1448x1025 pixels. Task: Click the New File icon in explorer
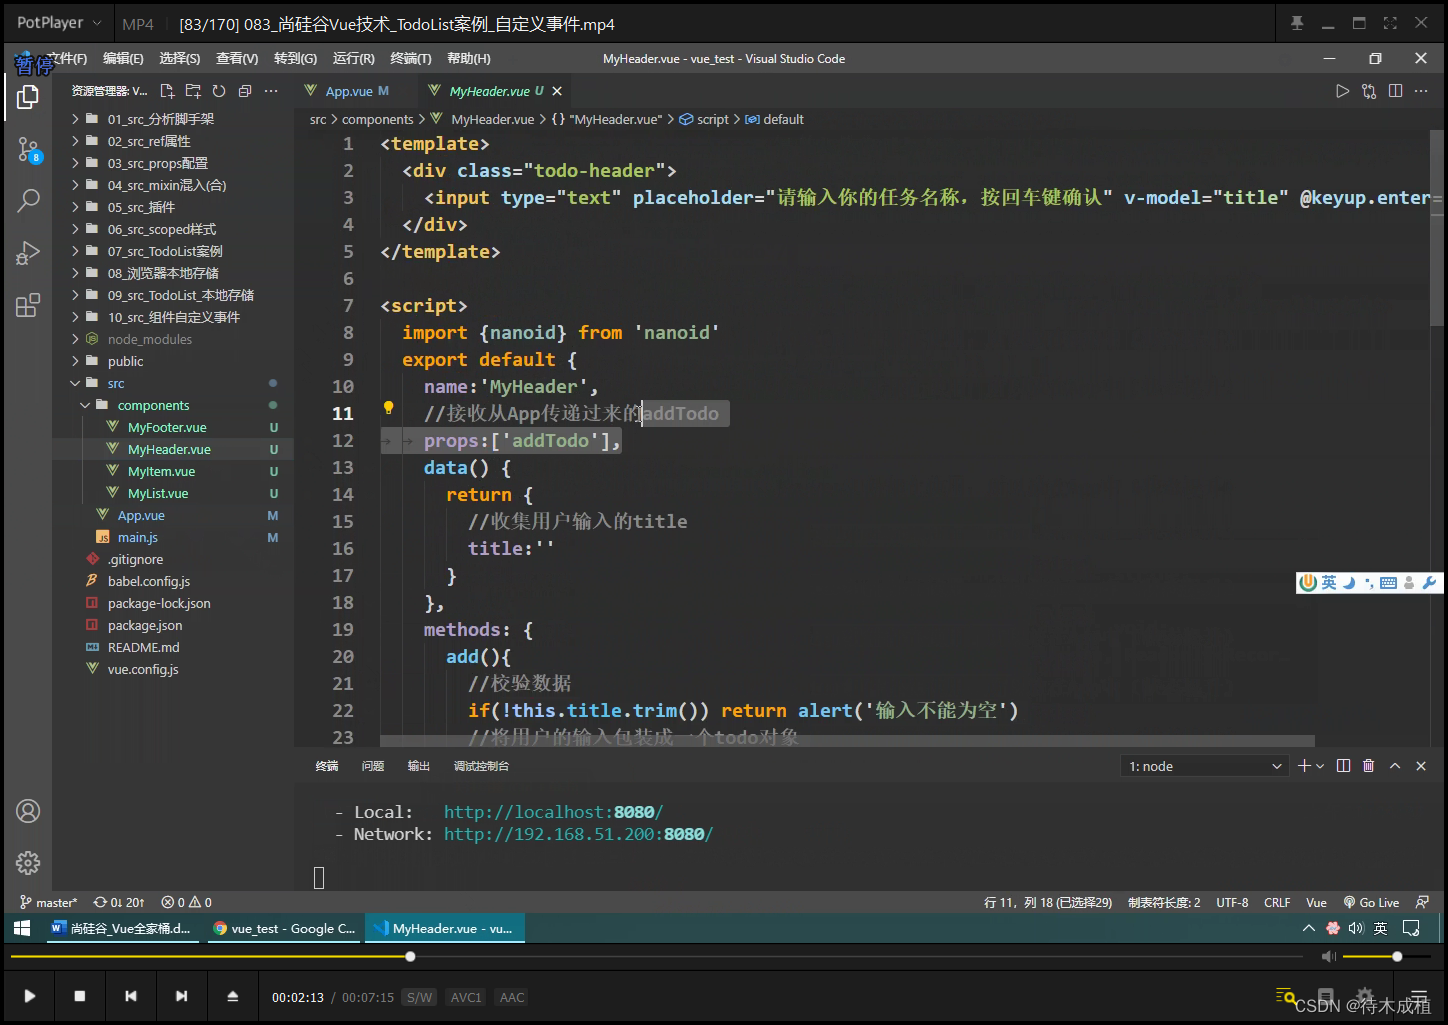(167, 91)
